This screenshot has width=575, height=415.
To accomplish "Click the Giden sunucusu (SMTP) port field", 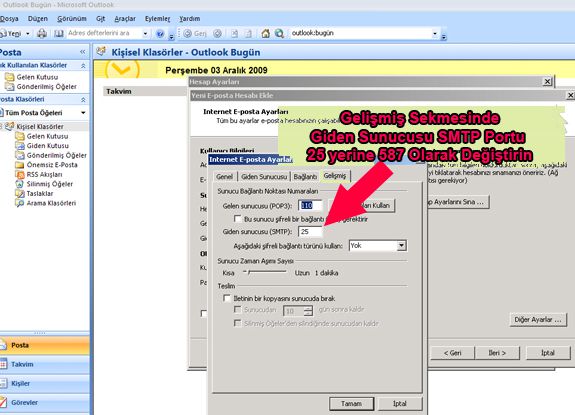I will tap(310, 232).
